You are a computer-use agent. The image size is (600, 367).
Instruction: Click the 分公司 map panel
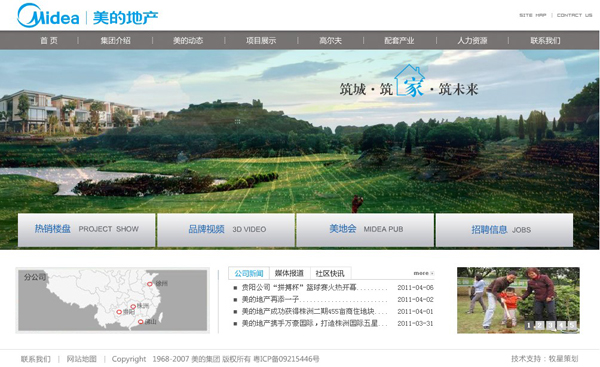[x=112, y=300]
